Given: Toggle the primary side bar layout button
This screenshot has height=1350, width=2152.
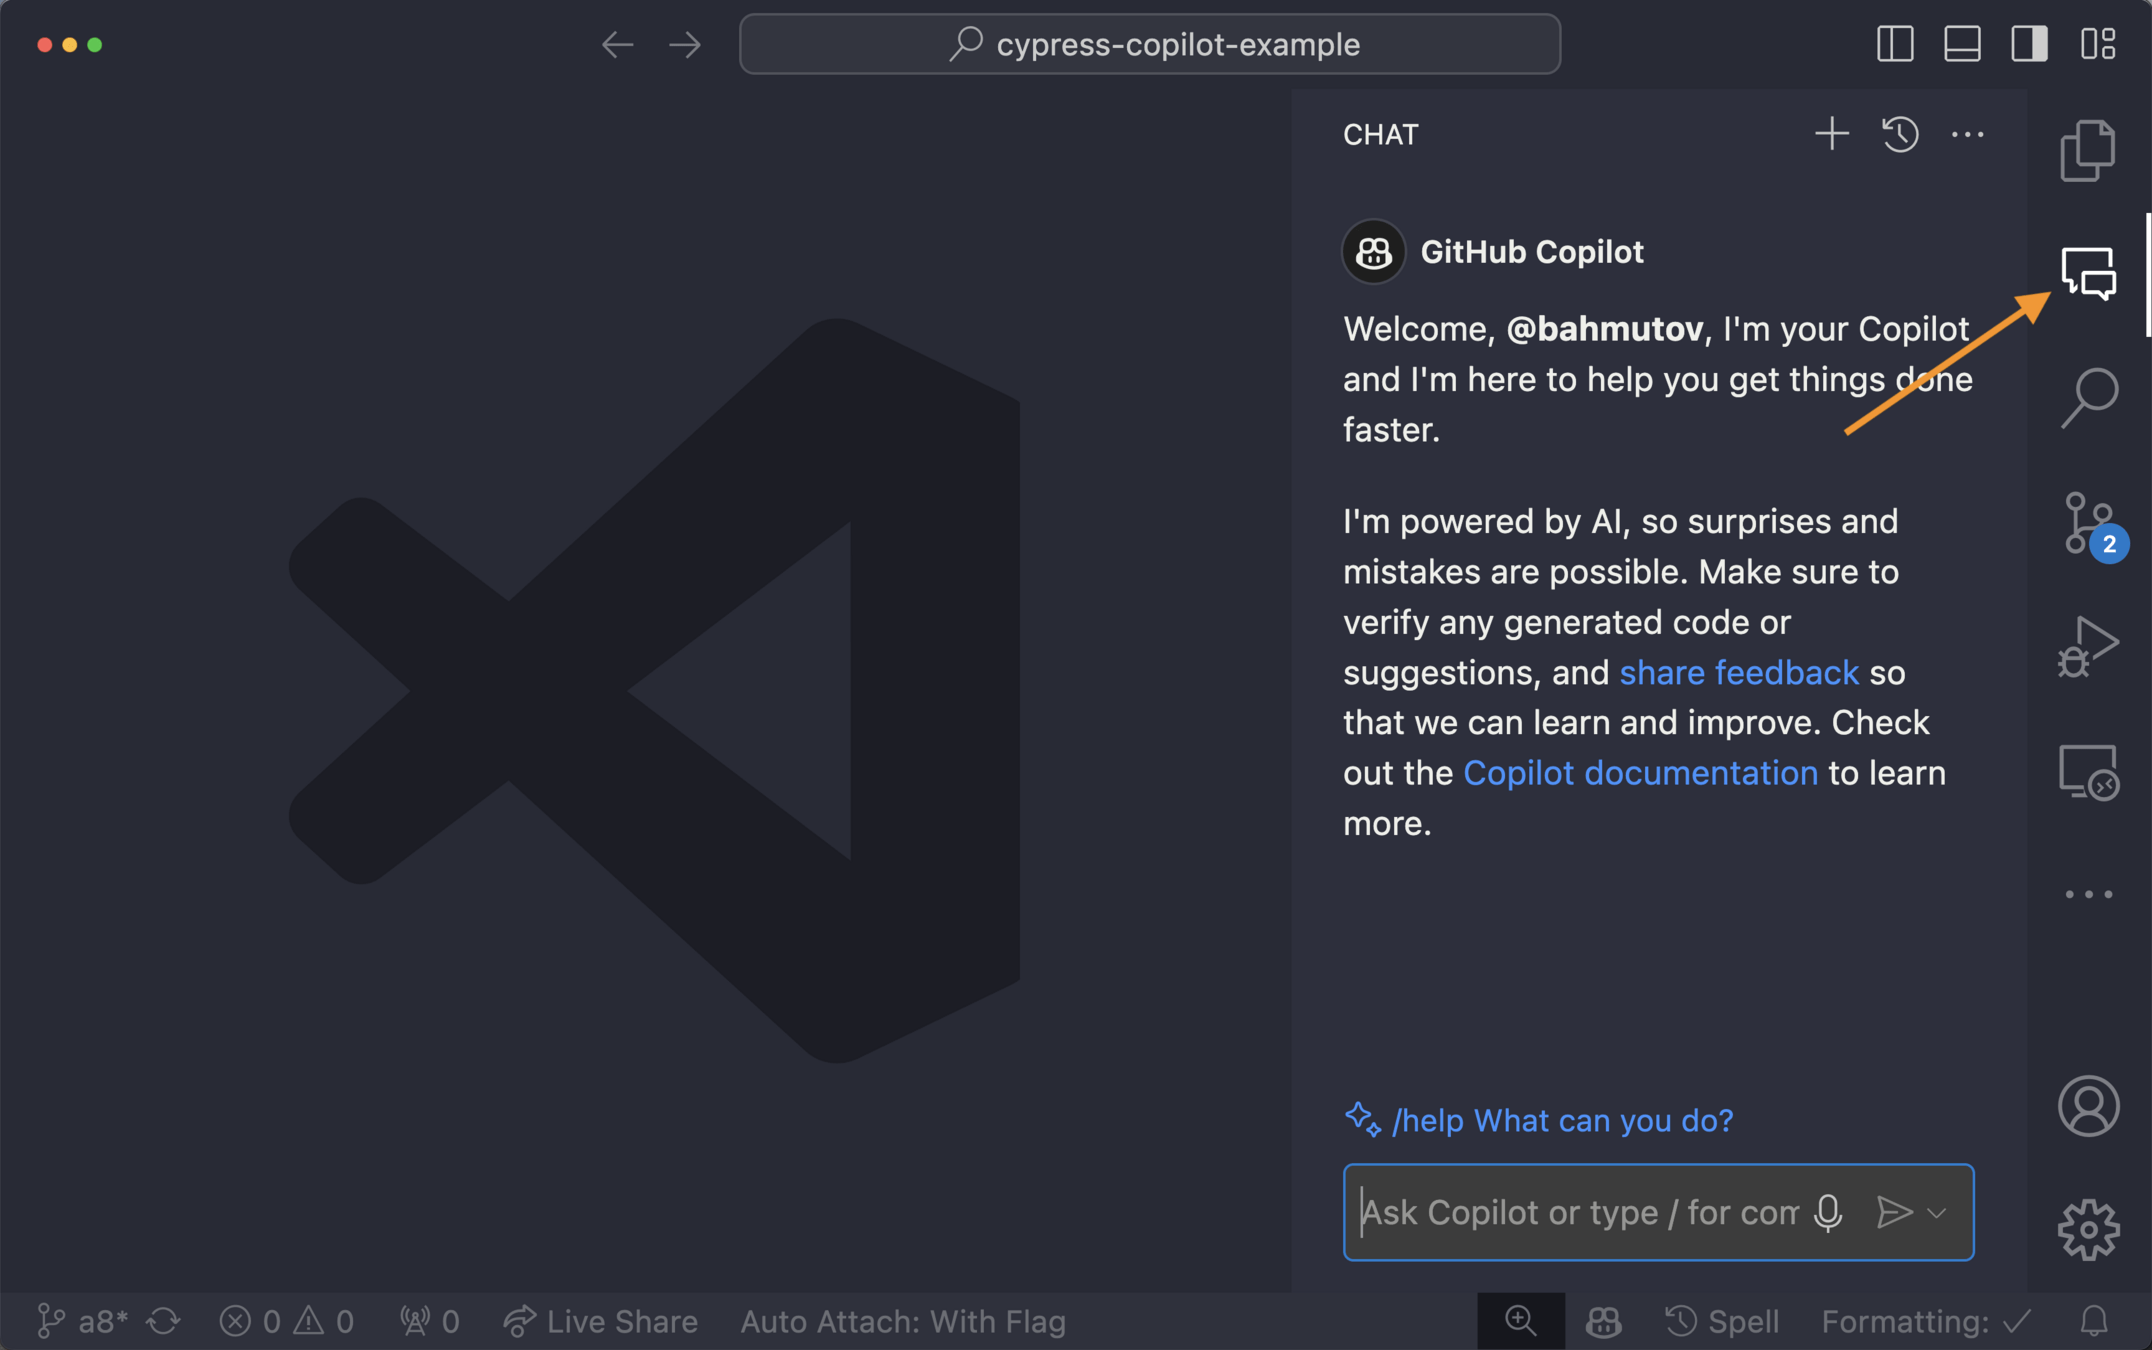Looking at the screenshot, I should pos(1895,44).
